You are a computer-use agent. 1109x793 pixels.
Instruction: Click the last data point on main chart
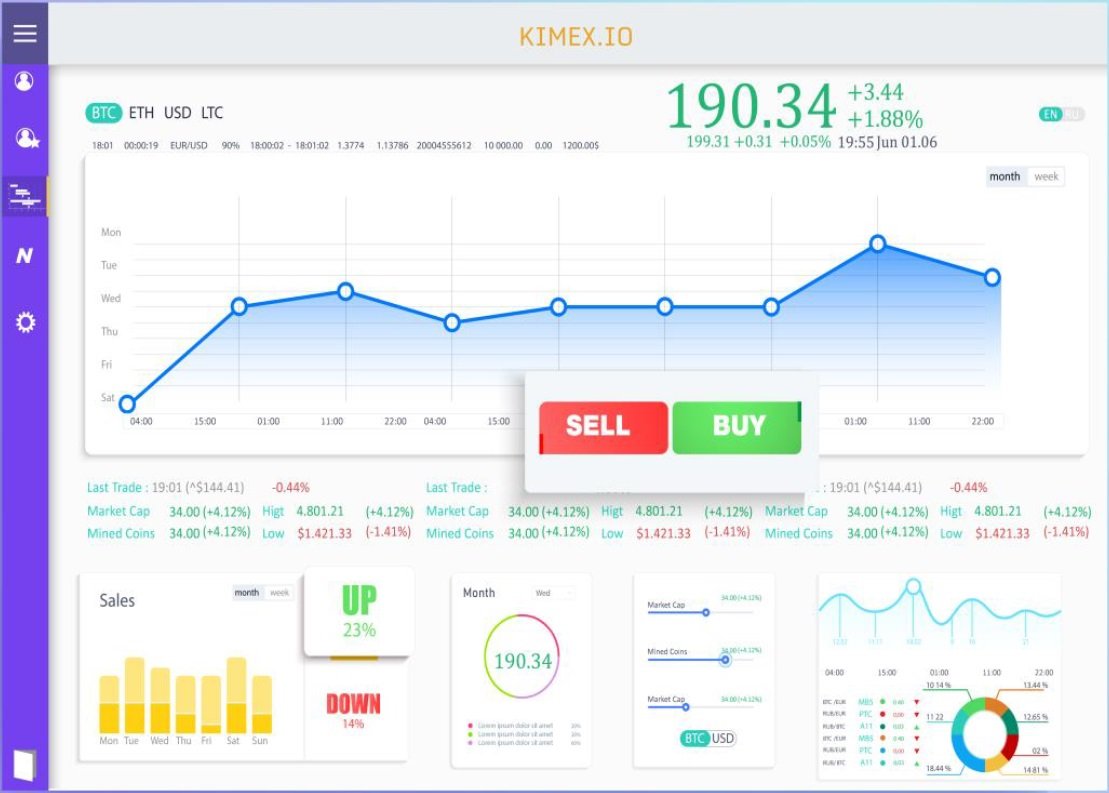992,277
